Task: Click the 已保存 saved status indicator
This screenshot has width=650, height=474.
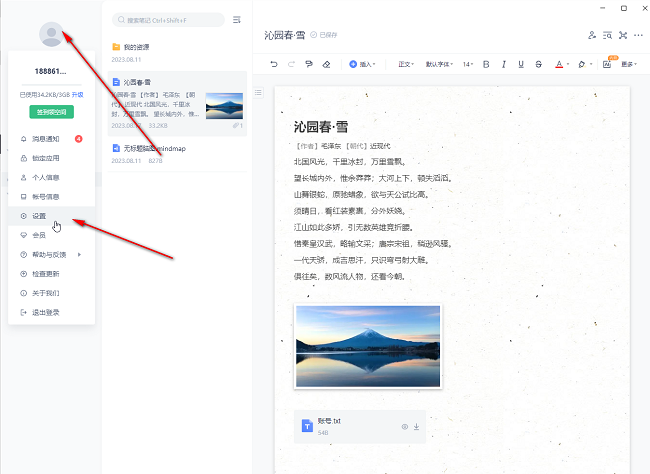Action: pos(324,35)
